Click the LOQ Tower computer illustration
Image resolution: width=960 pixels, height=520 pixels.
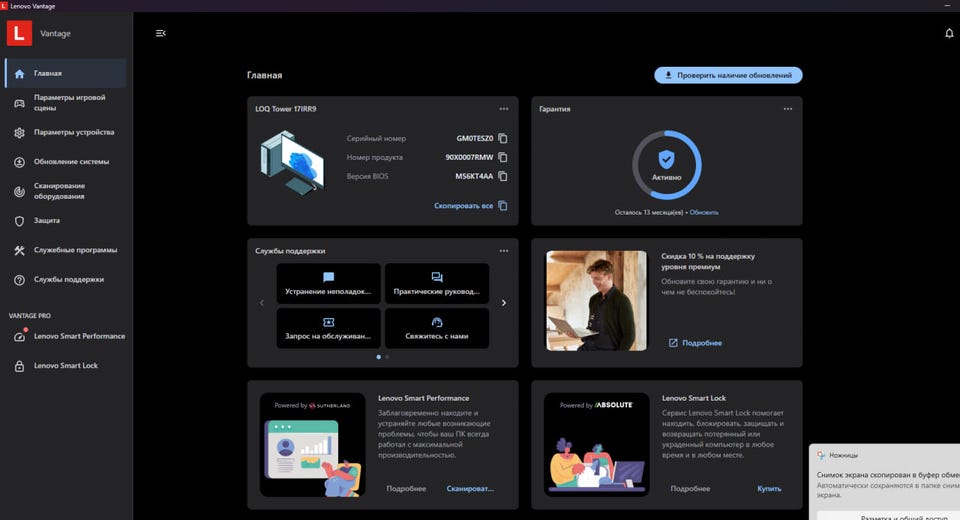click(x=292, y=162)
